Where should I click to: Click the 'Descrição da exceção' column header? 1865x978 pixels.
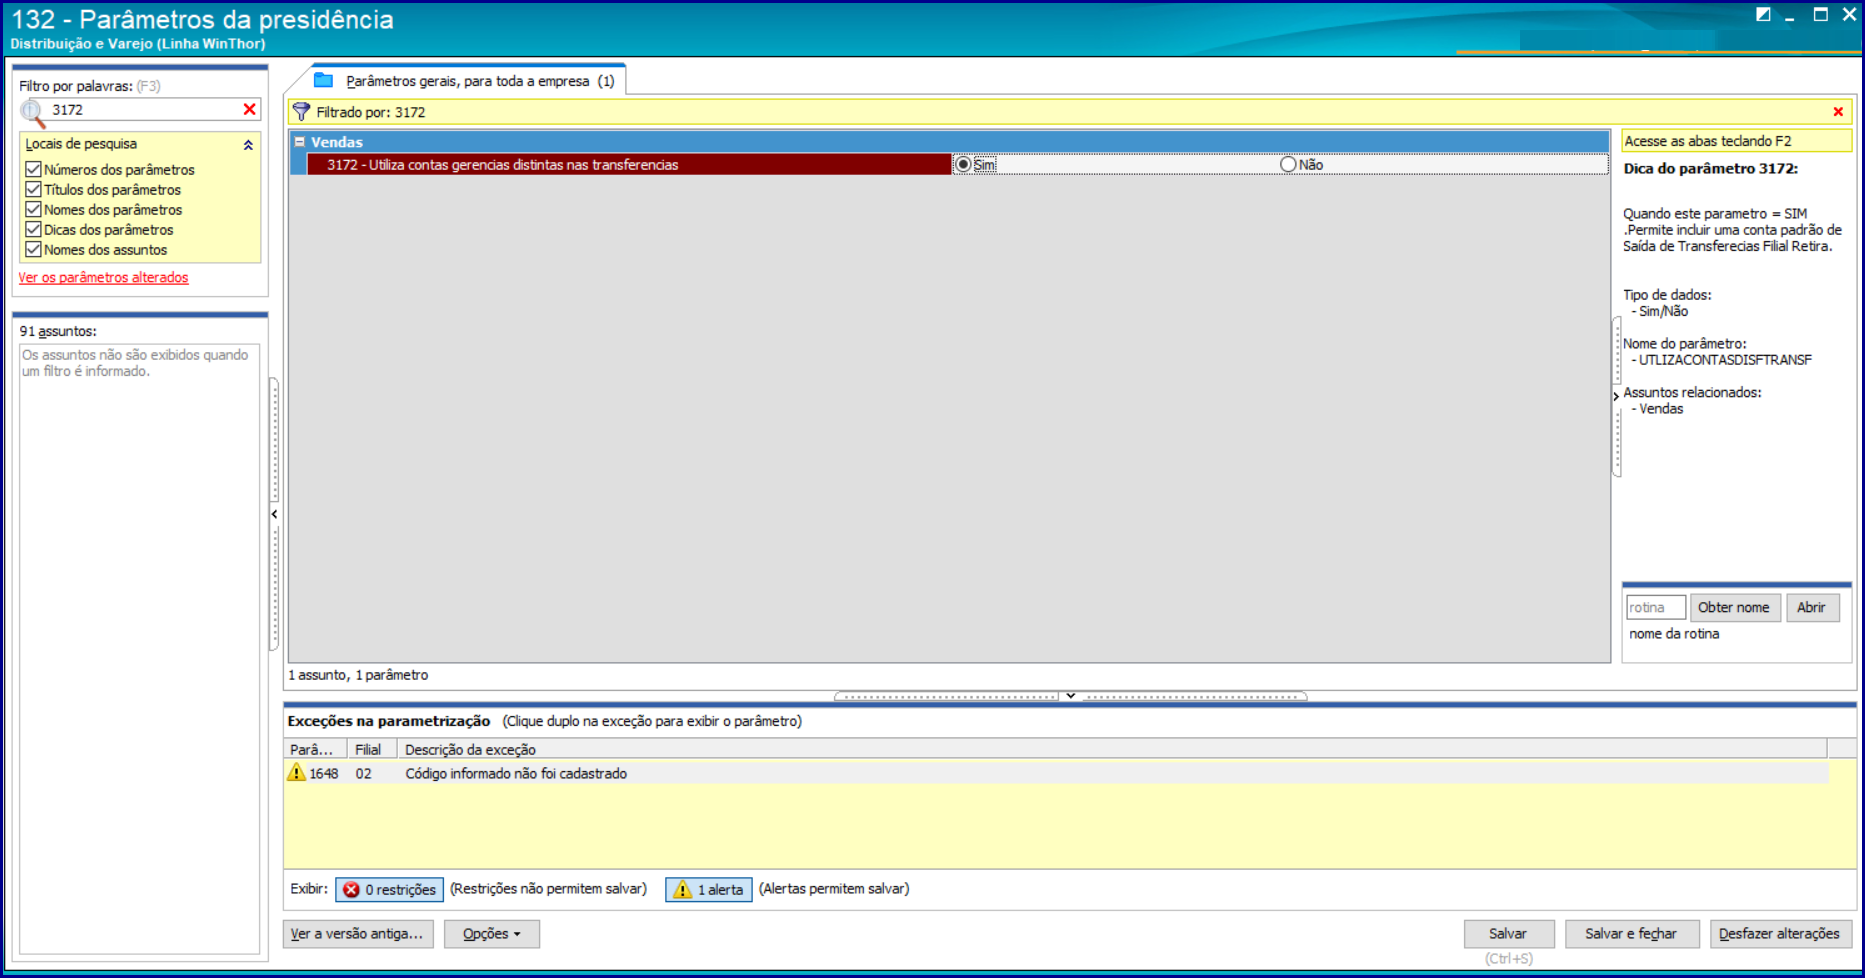[x=1112, y=749]
